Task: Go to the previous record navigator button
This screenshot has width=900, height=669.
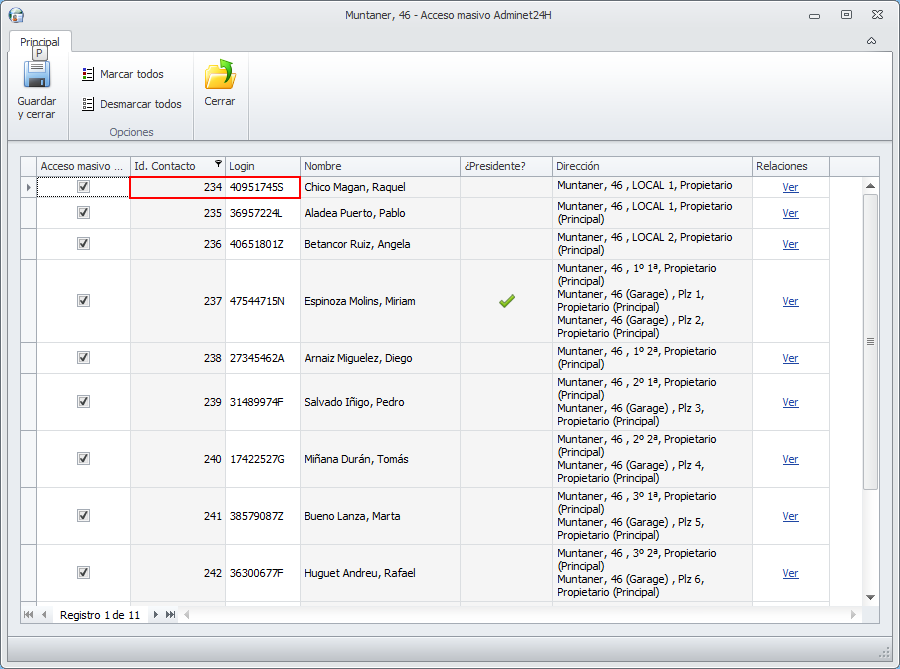Action: pos(44,614)
